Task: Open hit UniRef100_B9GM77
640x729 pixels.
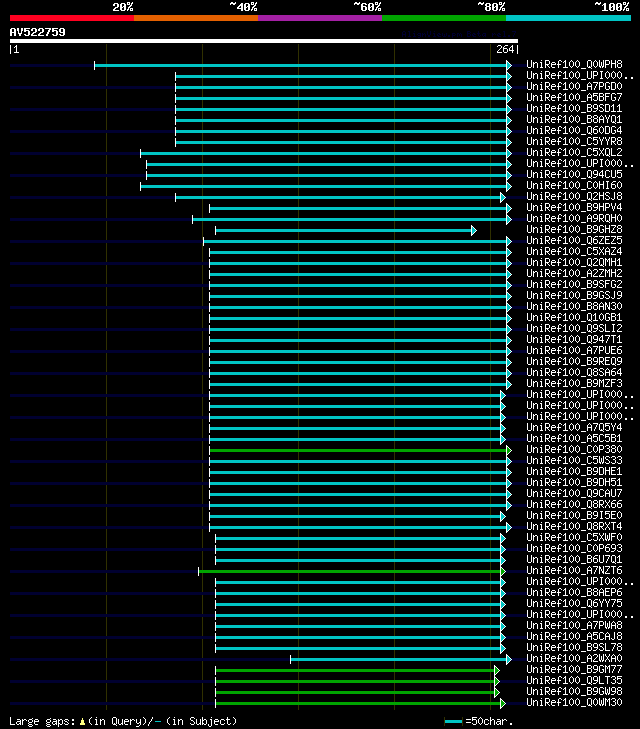Action: tap(574, 669)
